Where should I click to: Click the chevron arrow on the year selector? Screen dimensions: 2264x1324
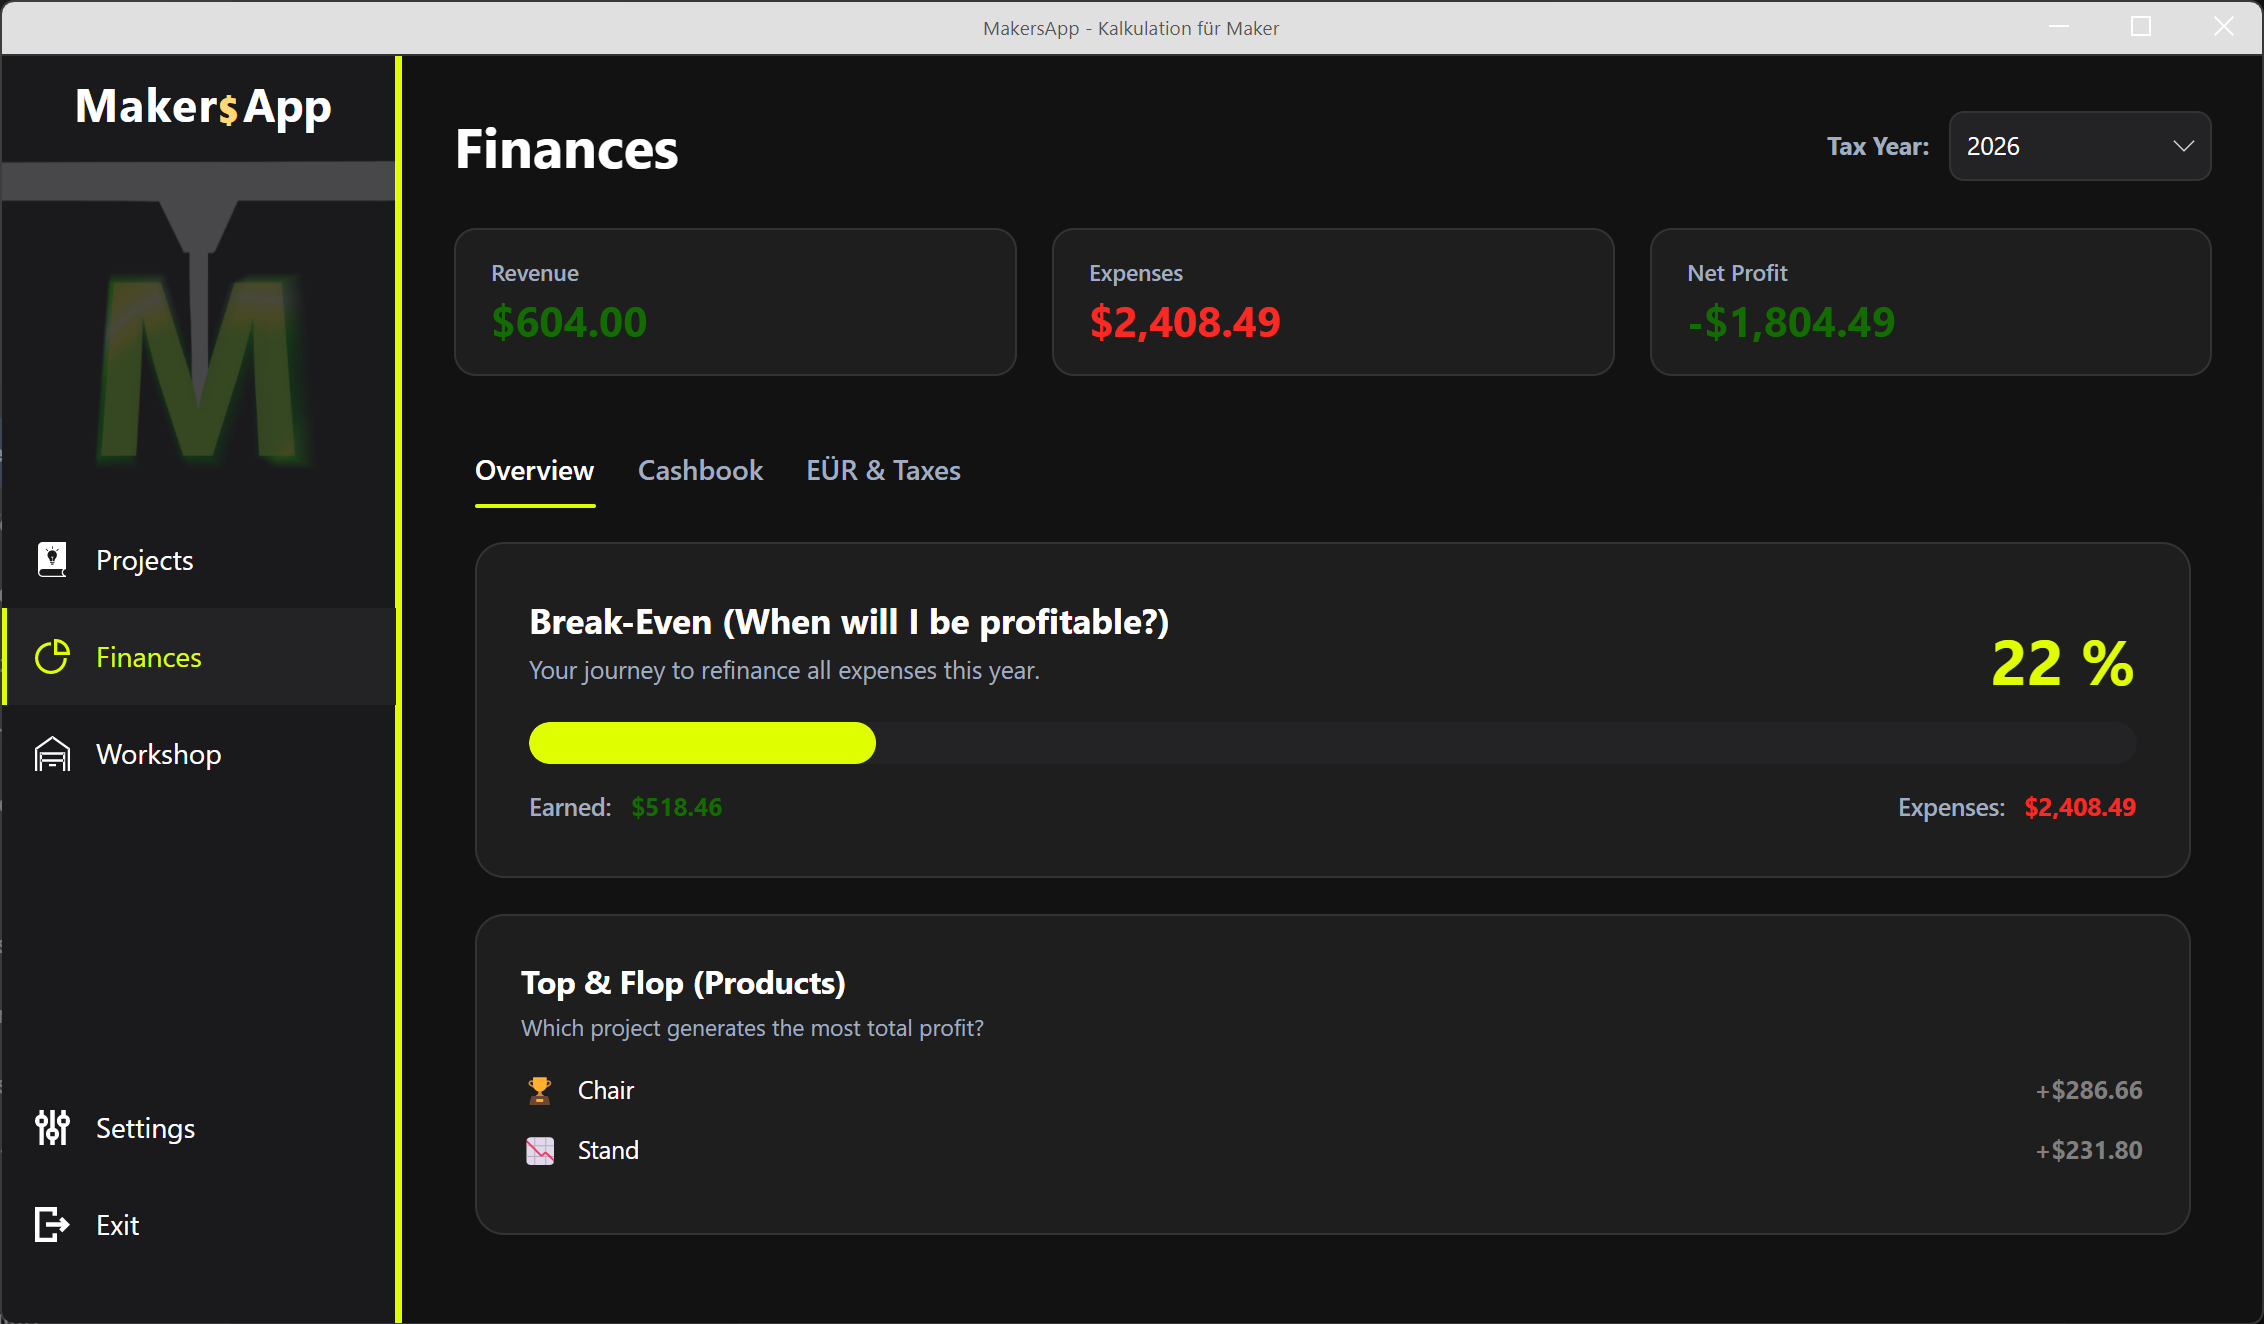pos(2183,146)
